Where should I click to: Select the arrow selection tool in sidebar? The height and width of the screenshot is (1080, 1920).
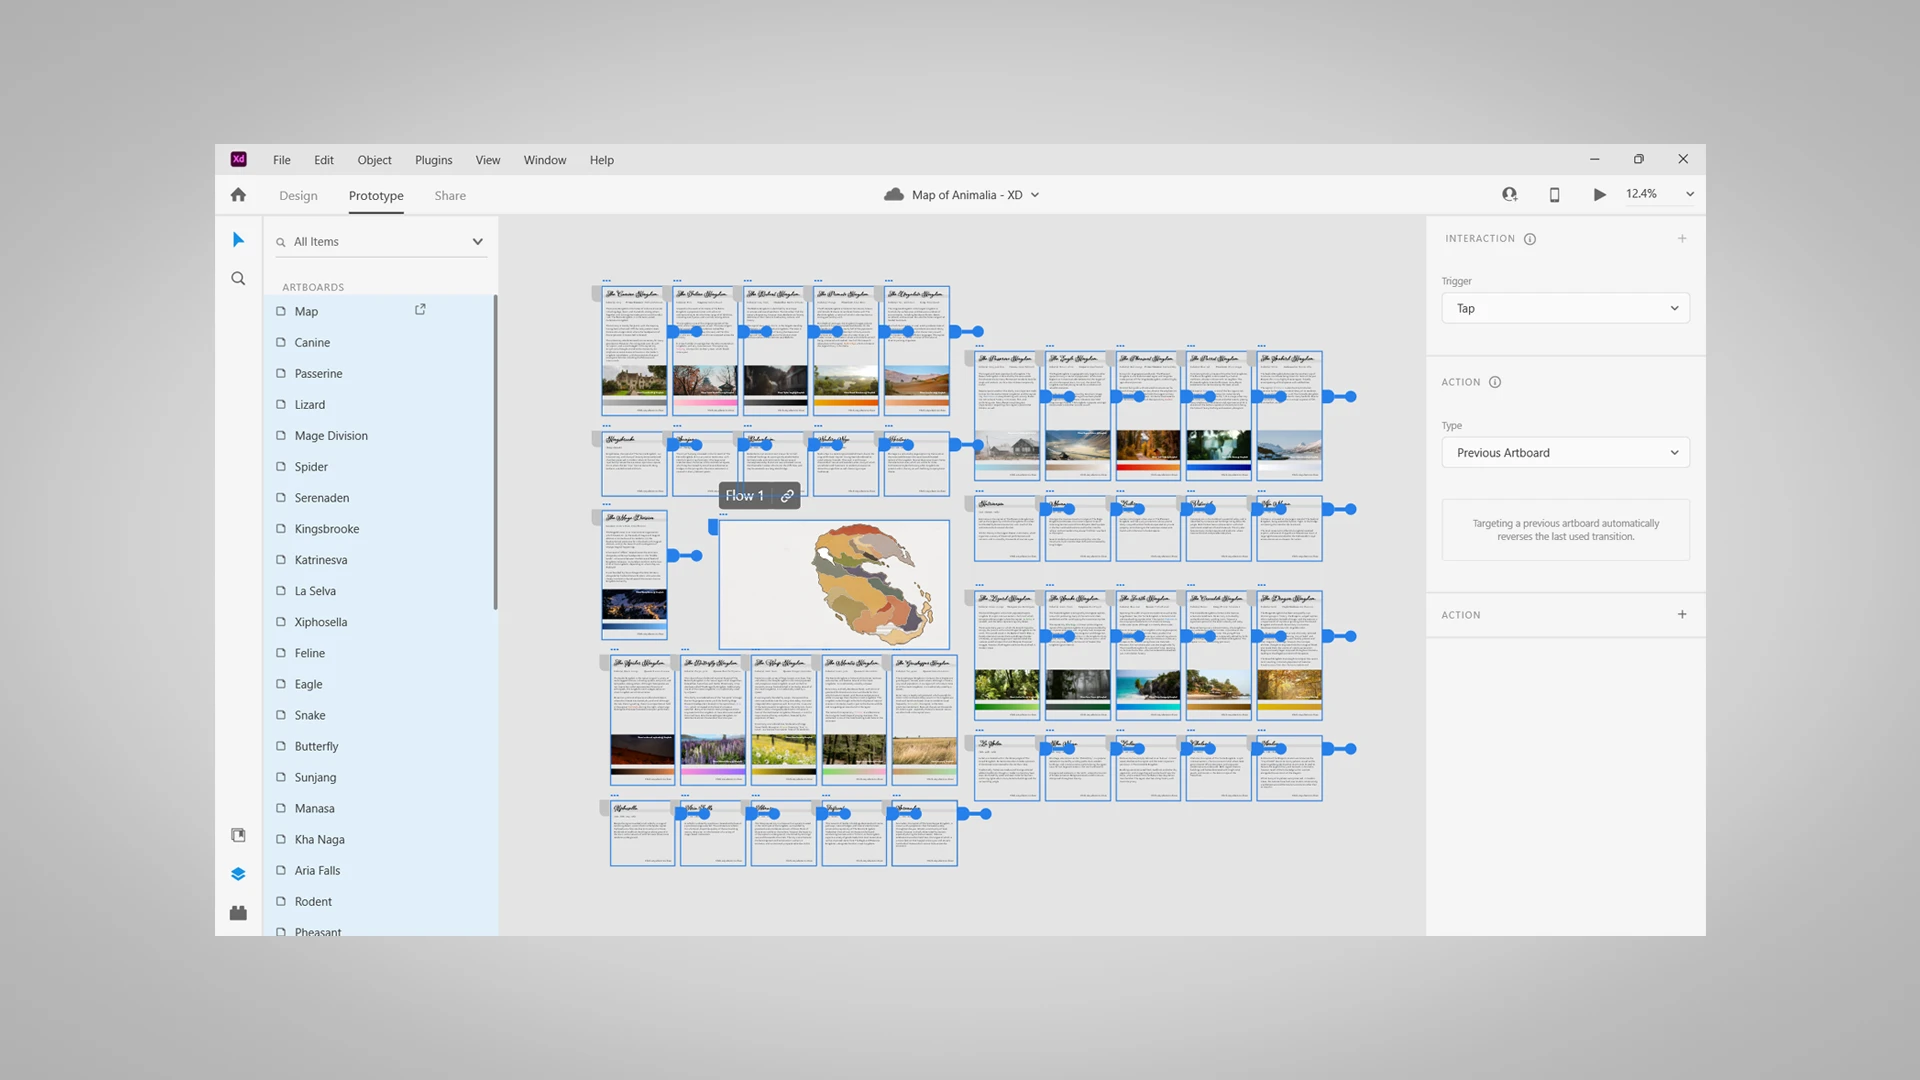pos(238,239)
